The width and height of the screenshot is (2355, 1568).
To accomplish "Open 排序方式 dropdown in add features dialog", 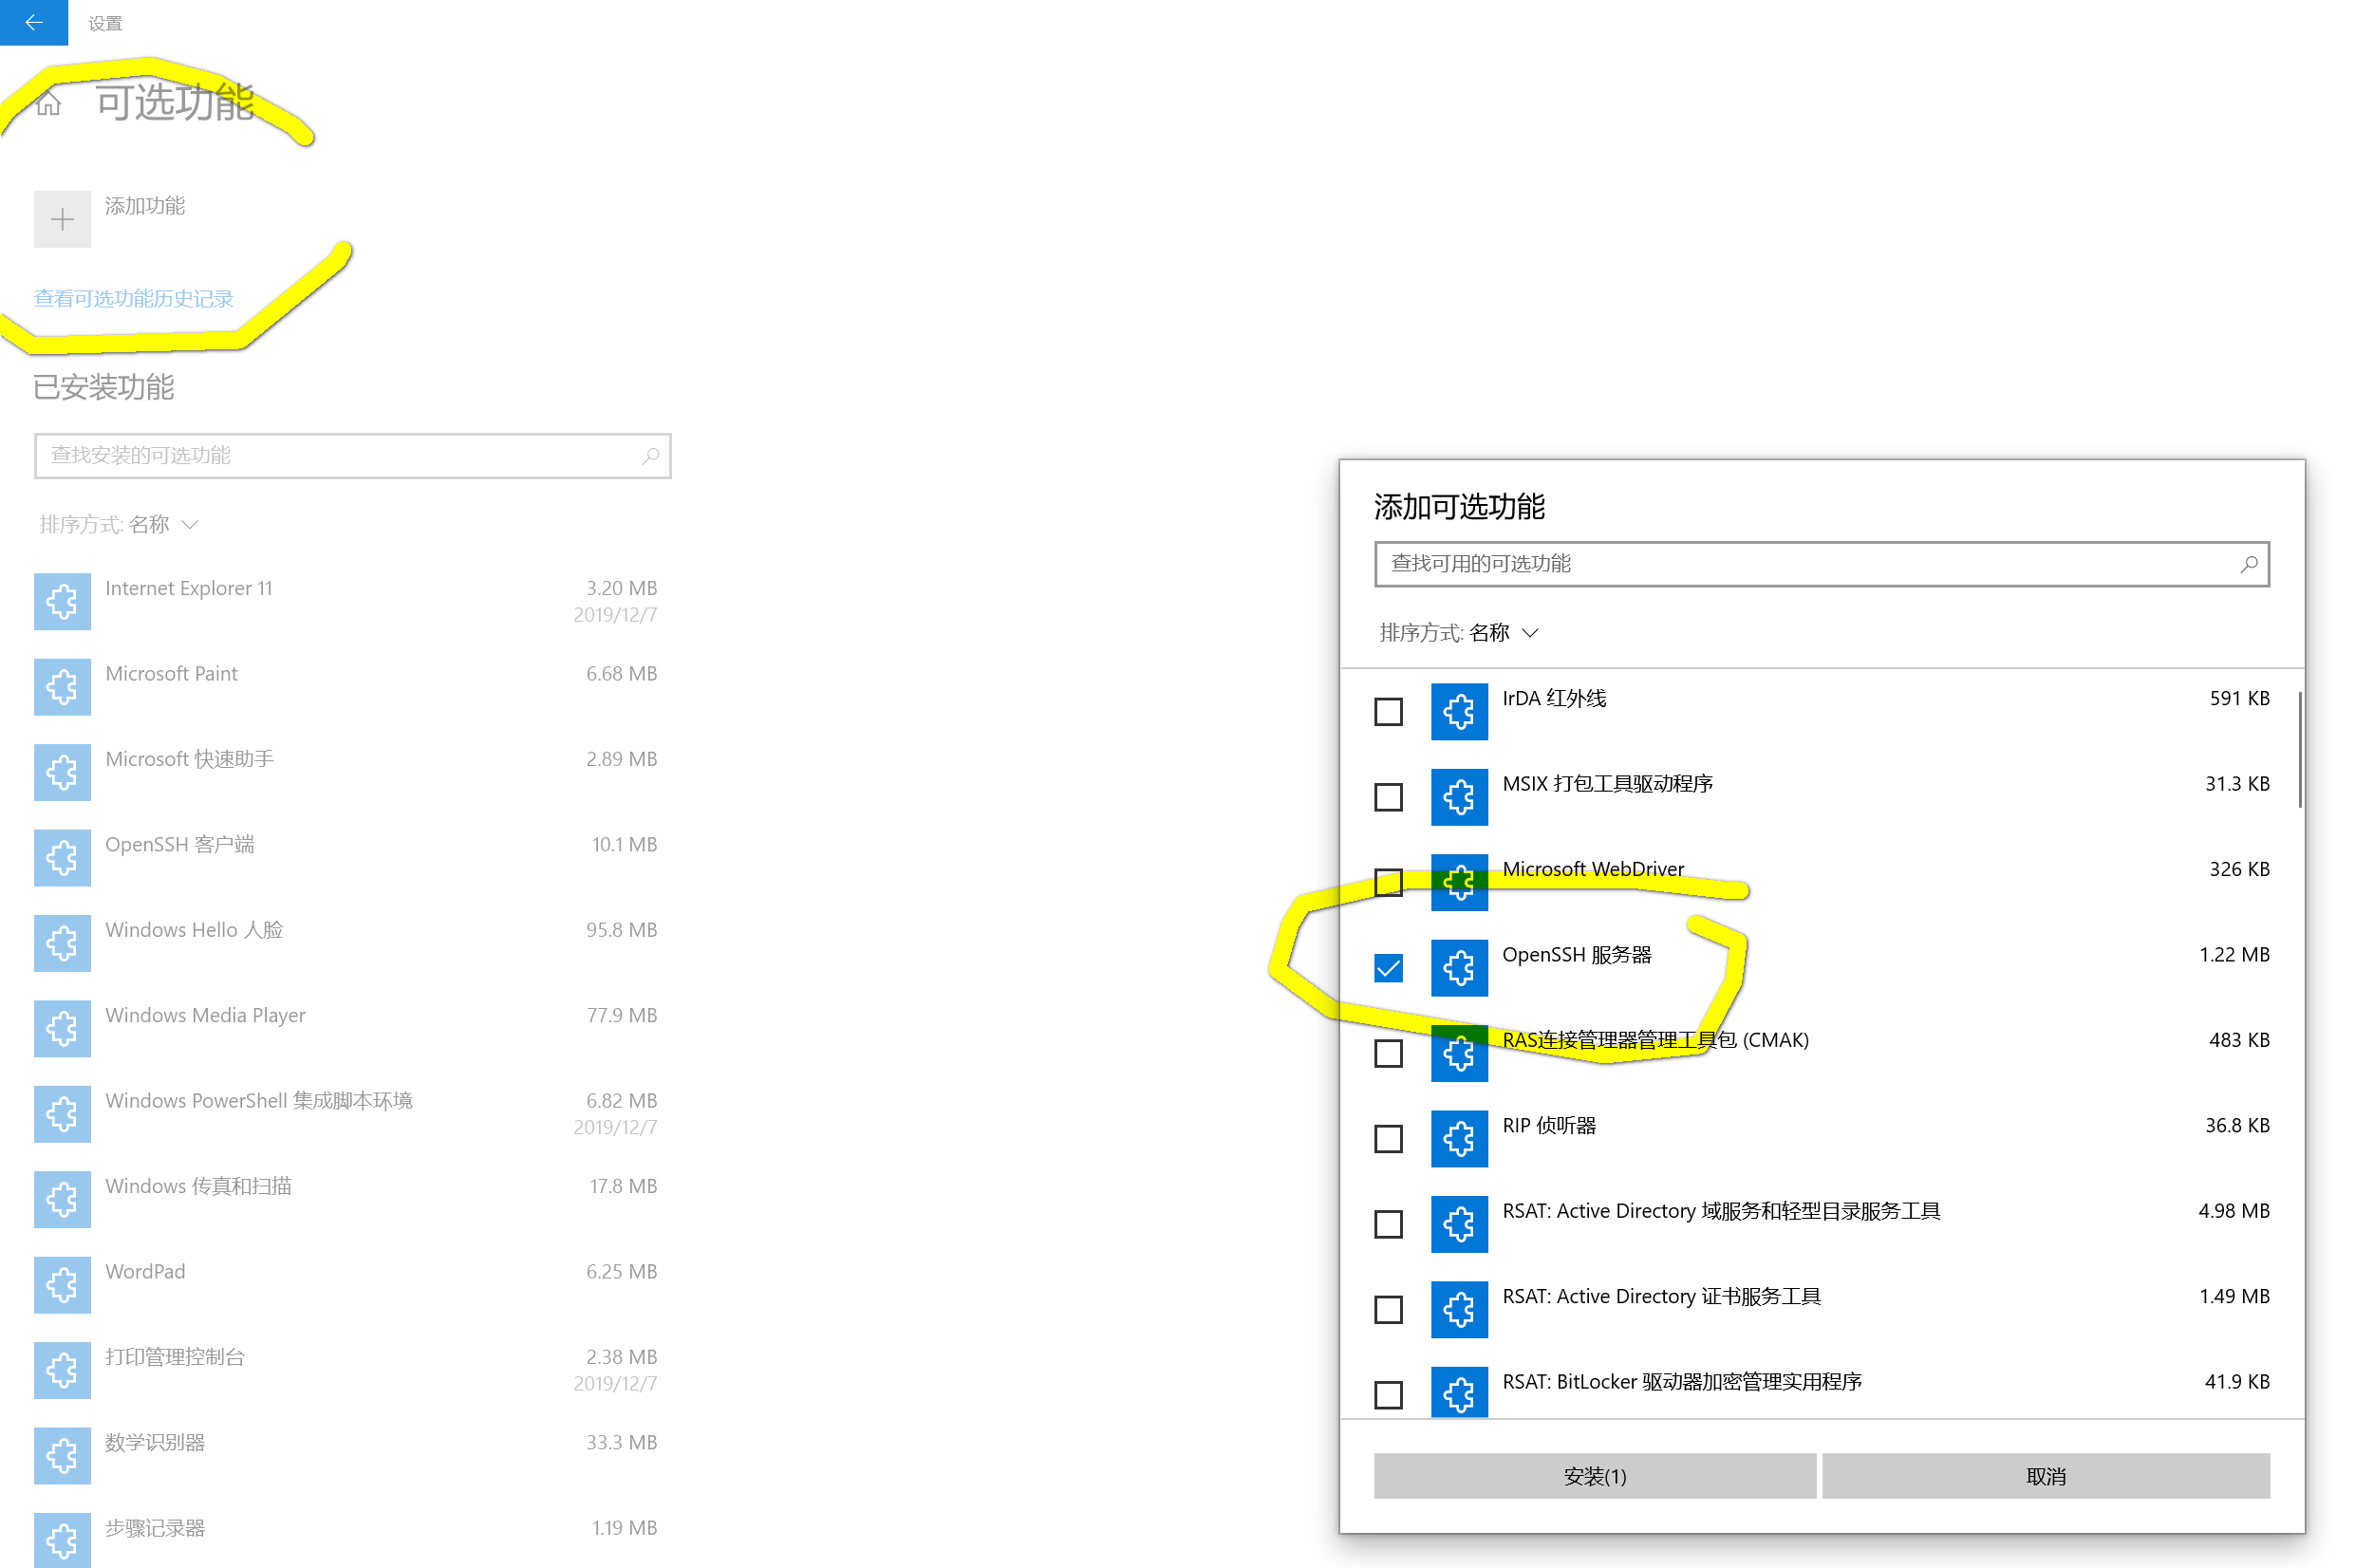I will [x=1458, y=633].
